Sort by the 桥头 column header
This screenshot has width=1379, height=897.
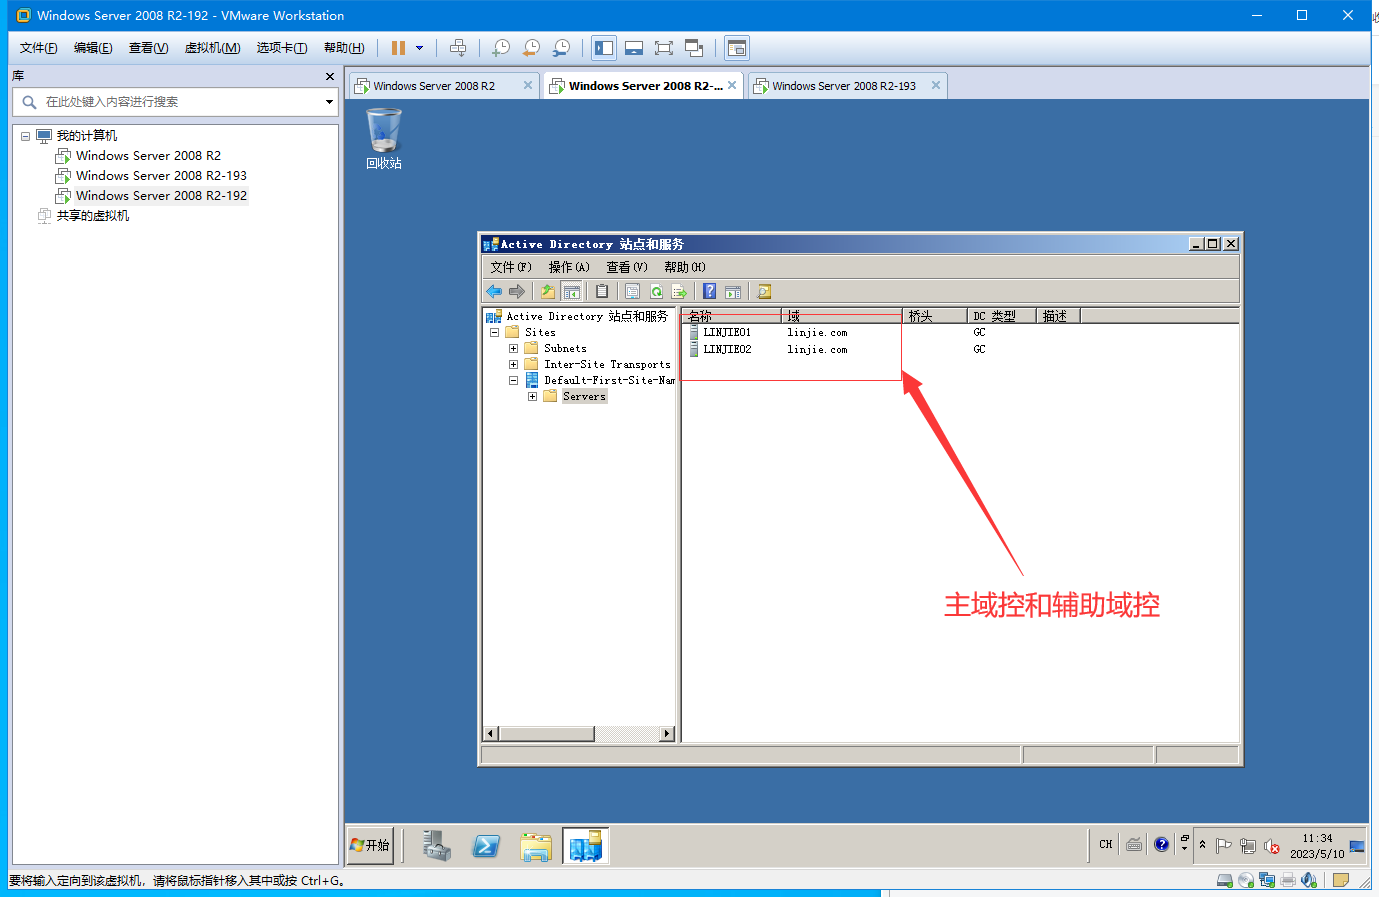tap(935, 316)
